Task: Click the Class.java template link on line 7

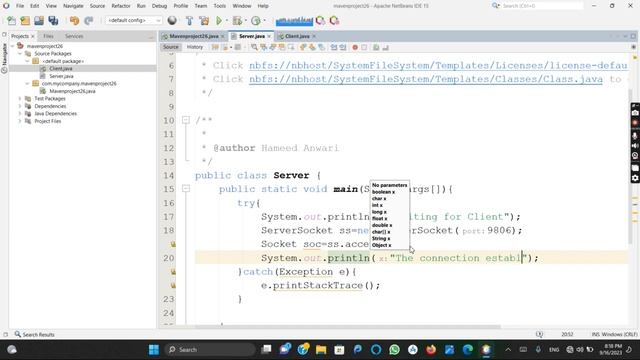Action: tap(426, 79)
